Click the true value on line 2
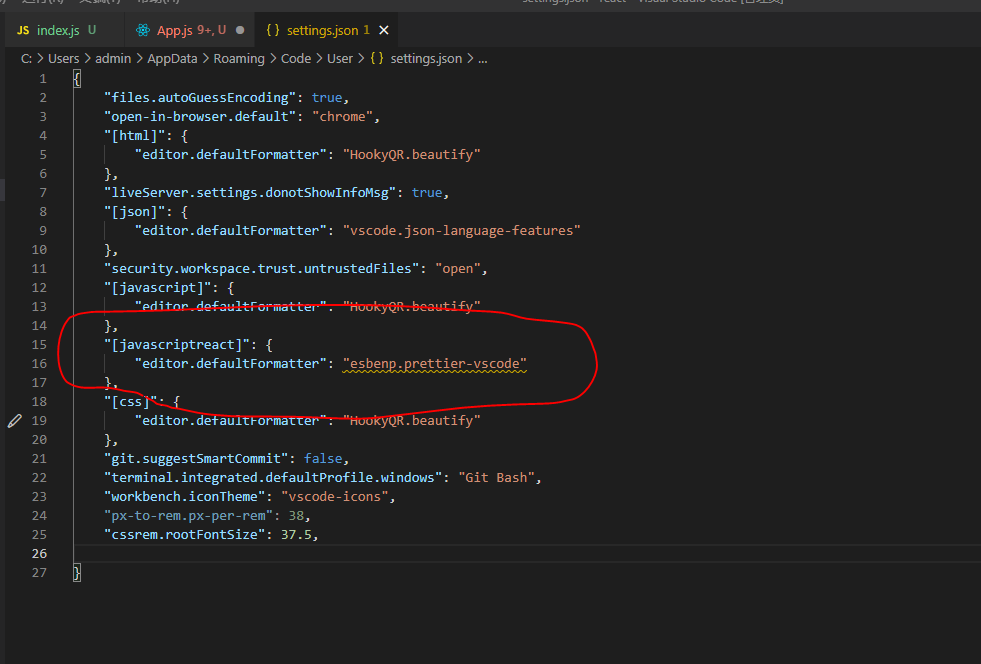 coord(327,98)
